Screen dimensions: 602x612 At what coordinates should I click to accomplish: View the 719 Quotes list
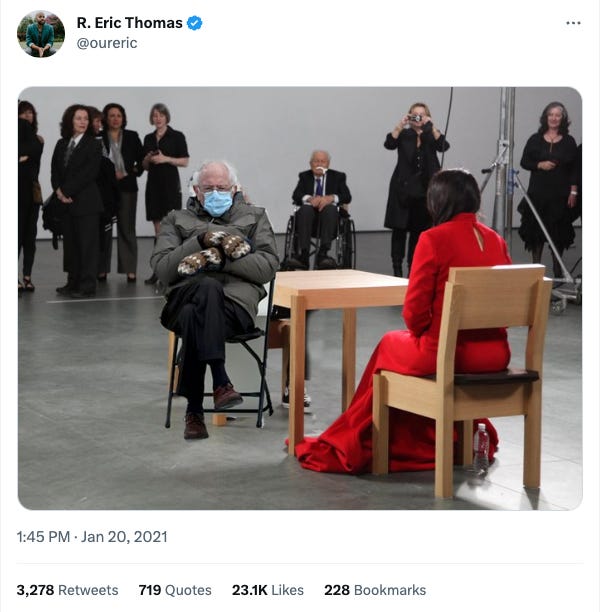175,590
